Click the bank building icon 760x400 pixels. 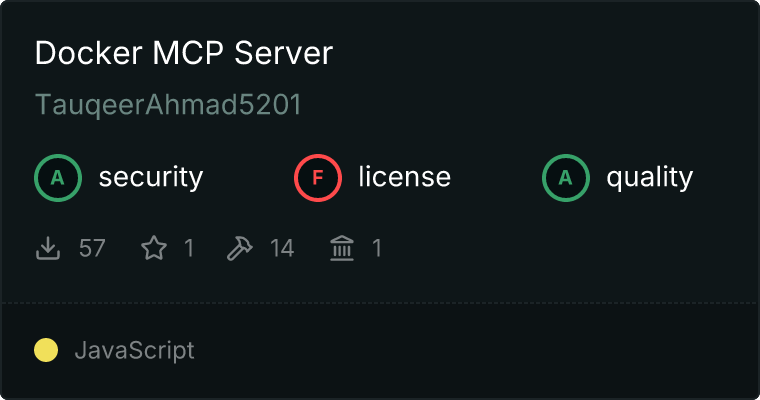pyautogui.click(x=342, y=248)
